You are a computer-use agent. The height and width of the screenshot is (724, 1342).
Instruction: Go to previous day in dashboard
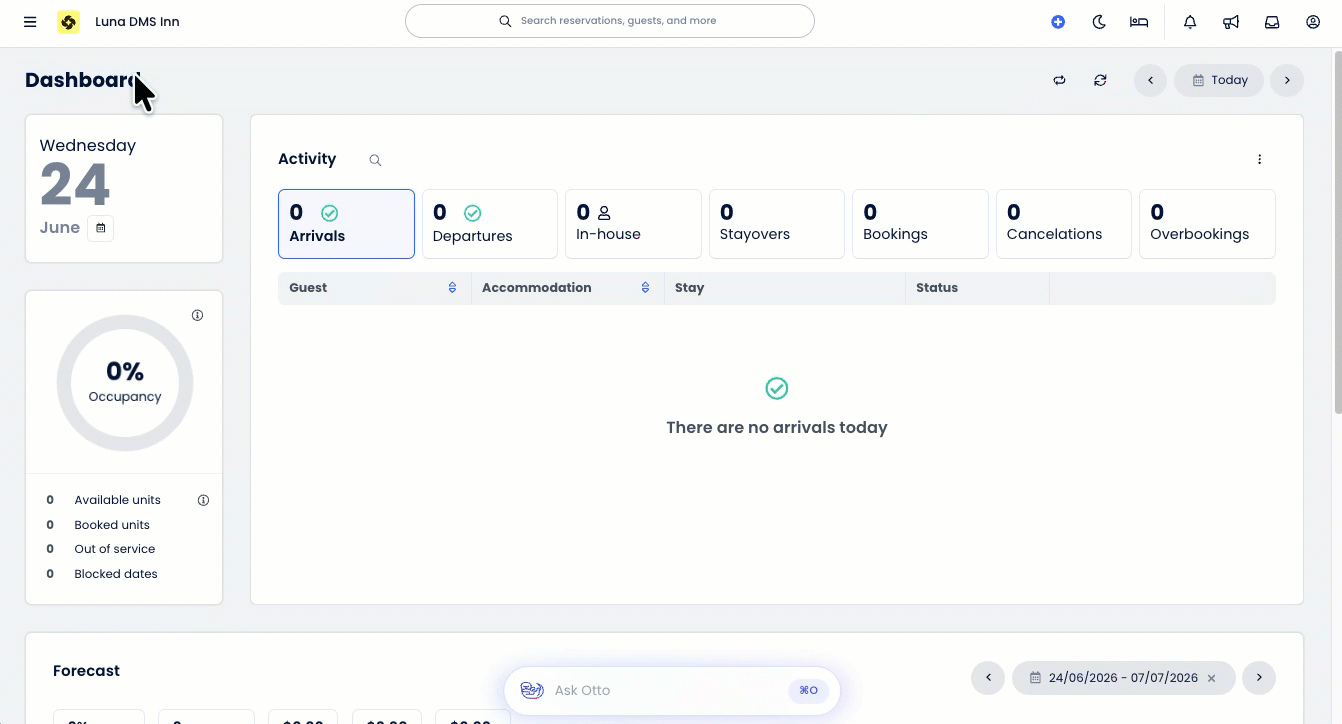[1150, 80]
